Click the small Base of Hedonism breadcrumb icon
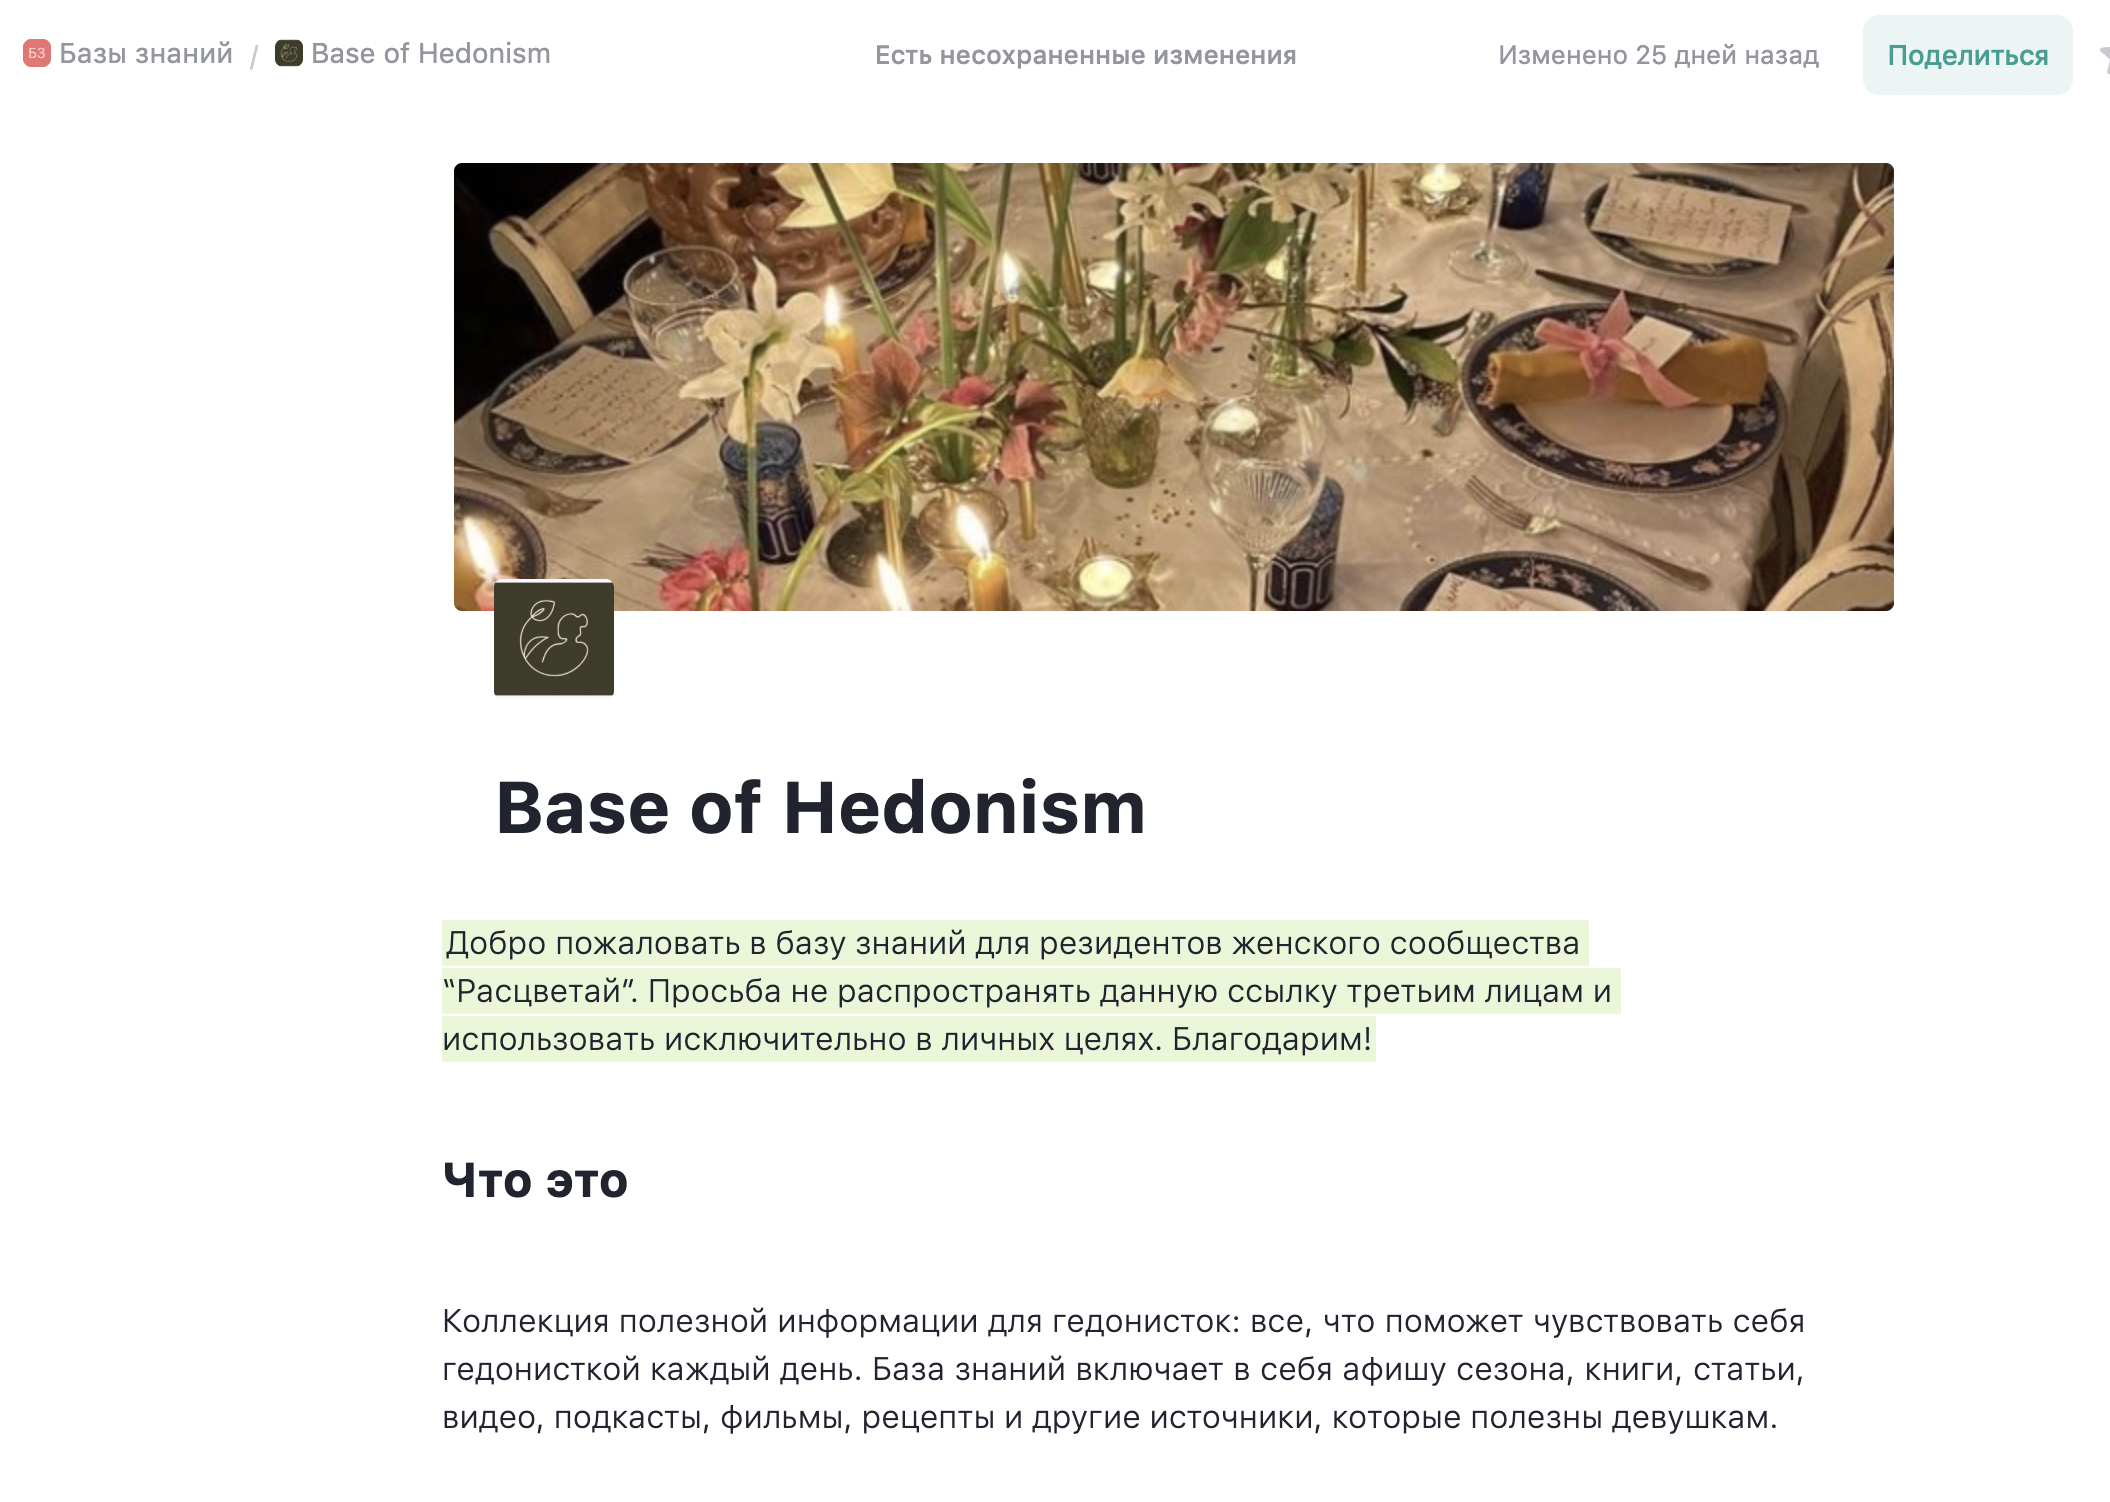The image size is (2110, 1502). tap(289, 53)
